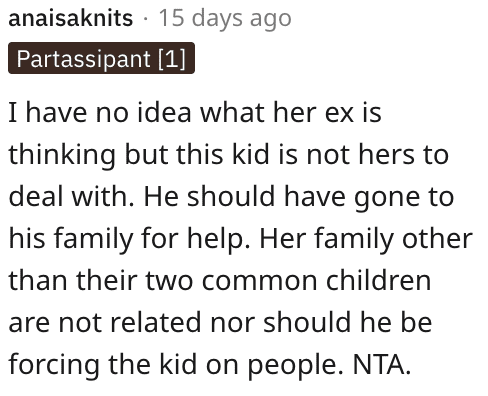Click the line "forcing the kid on people"
Screen dimensions: 488x396
(x=209, y=365)
